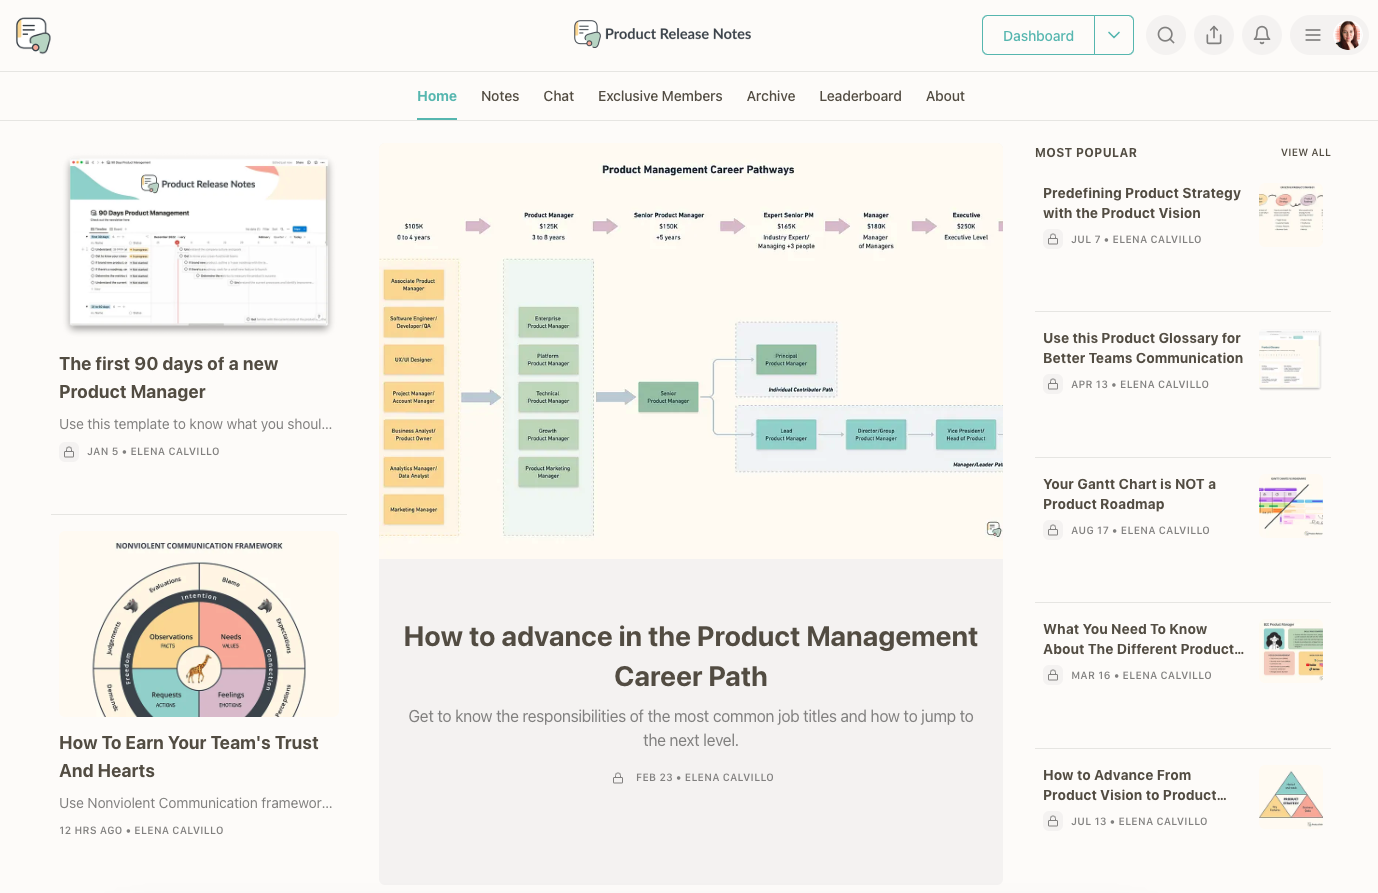Click 'Use Nonviolent Communication framewor...' excerpt

[196, 803]
